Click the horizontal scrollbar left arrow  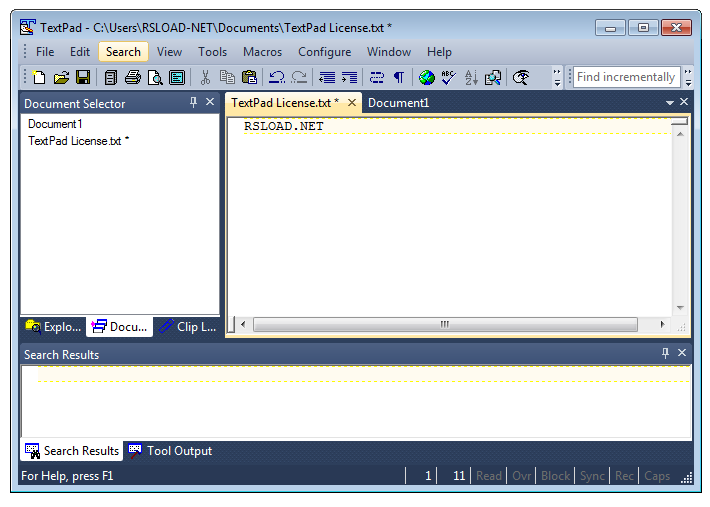[x=243, y=324]
